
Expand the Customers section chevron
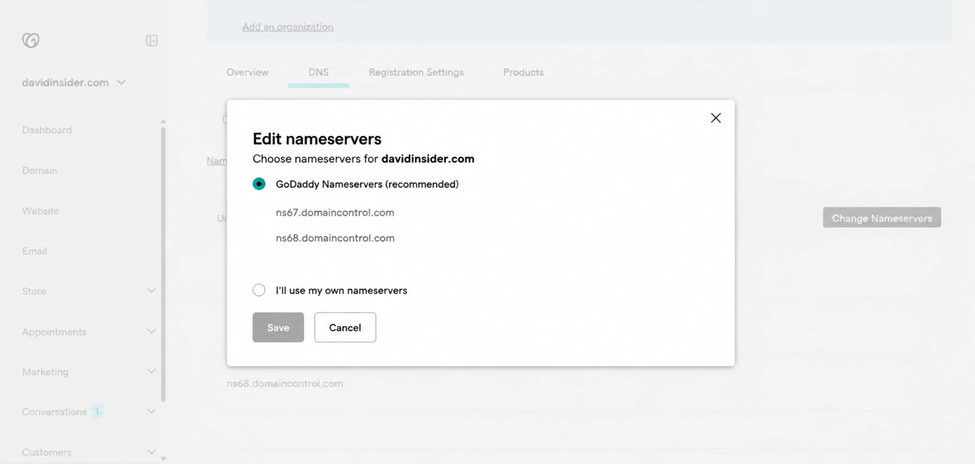(x=151, y=452)
